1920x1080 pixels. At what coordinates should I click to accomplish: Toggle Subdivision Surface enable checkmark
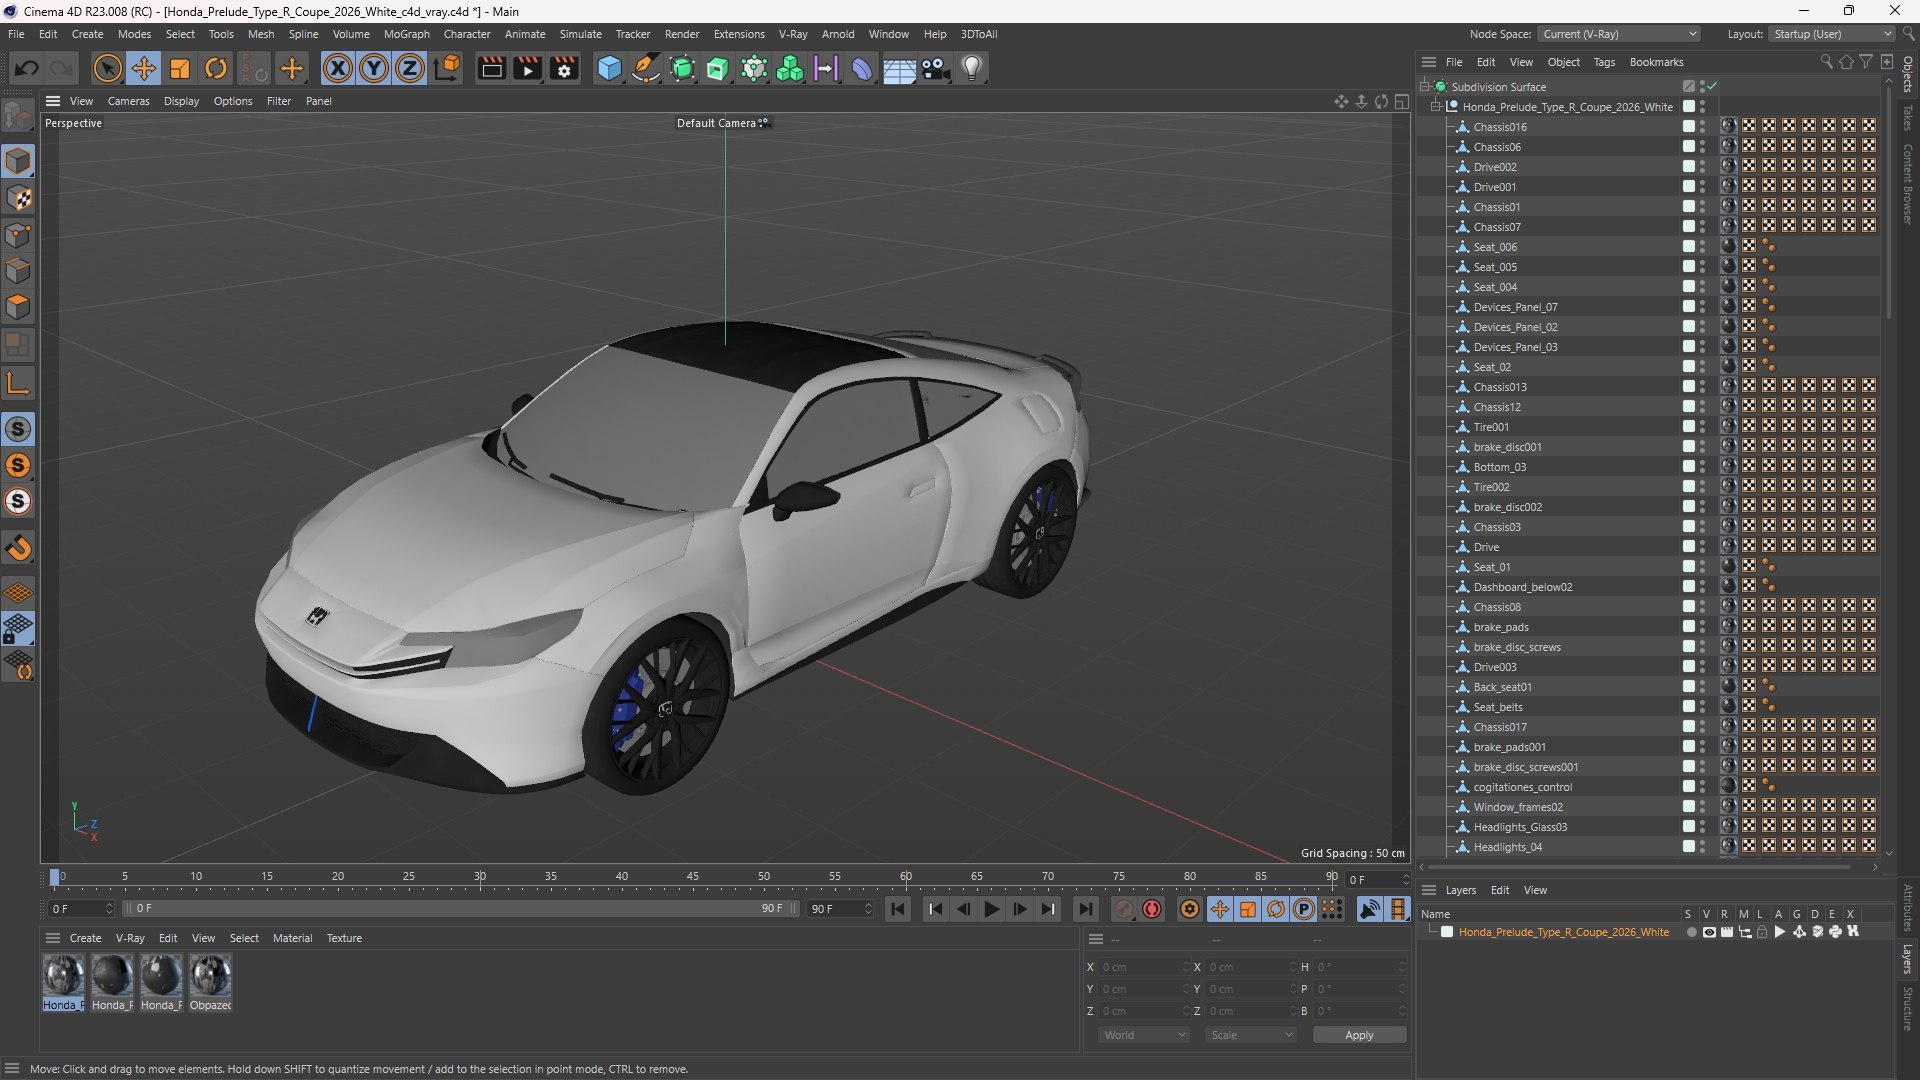pyautogui.click(x=1712, y=86)
